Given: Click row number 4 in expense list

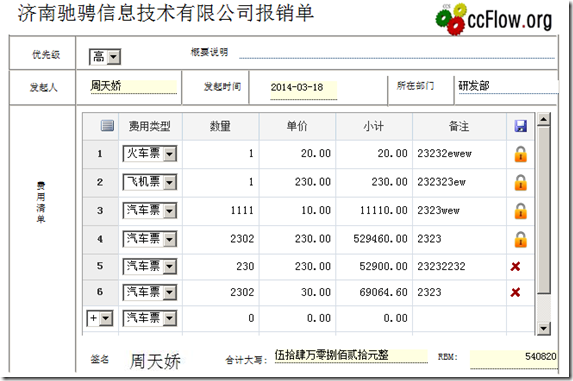Looking at the screenshot, I should click(100, 239).
